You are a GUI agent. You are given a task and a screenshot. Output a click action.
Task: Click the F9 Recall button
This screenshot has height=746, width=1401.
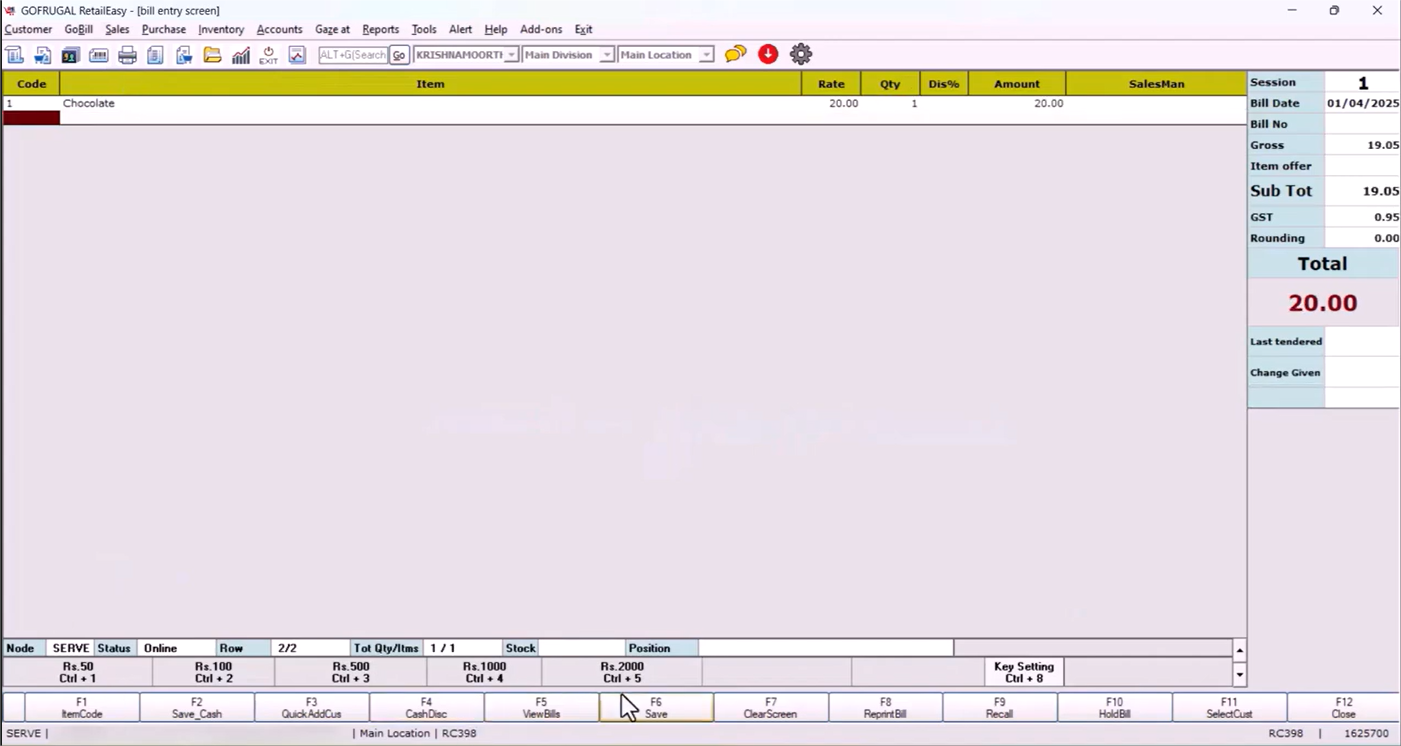click(x=1000, y=708)
